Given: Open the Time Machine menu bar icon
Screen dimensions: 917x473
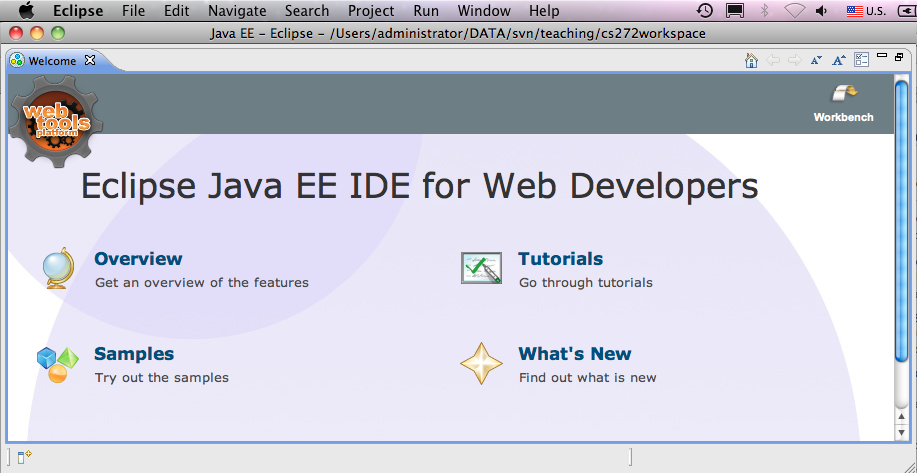Looking at the screenshot, I should pos(705,11).
